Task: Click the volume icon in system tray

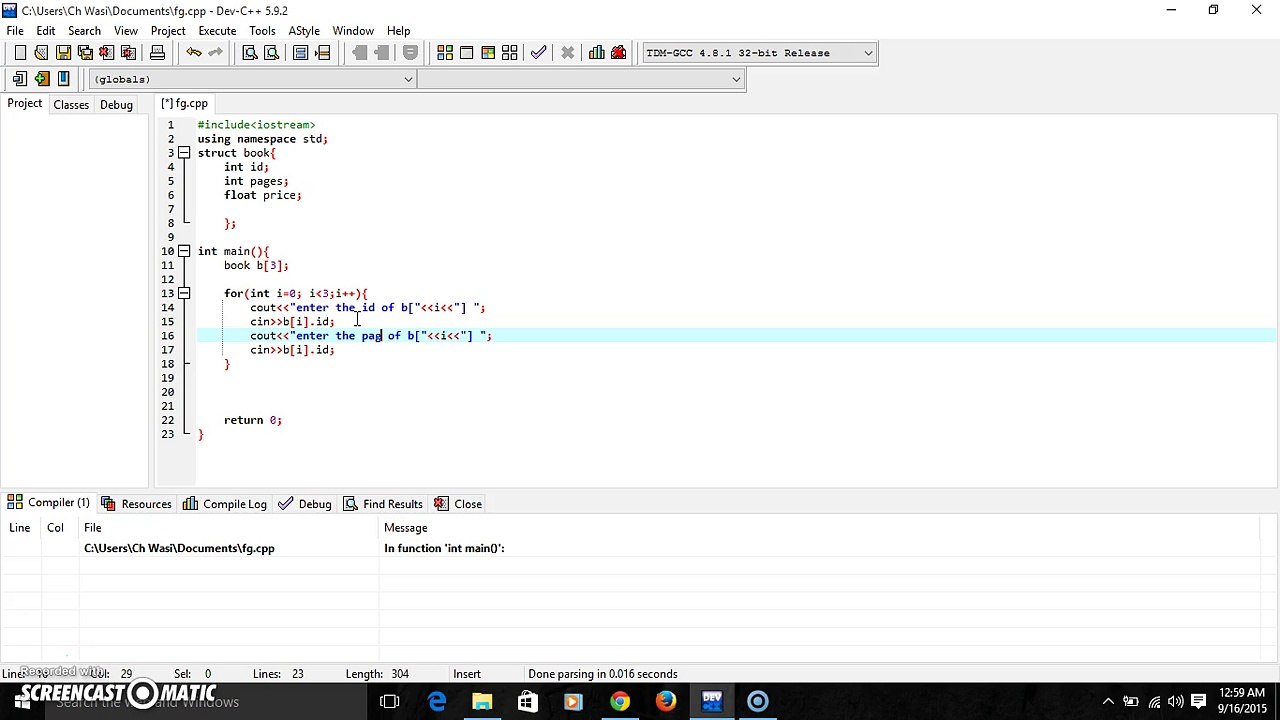Action: tap(1177, 702)
